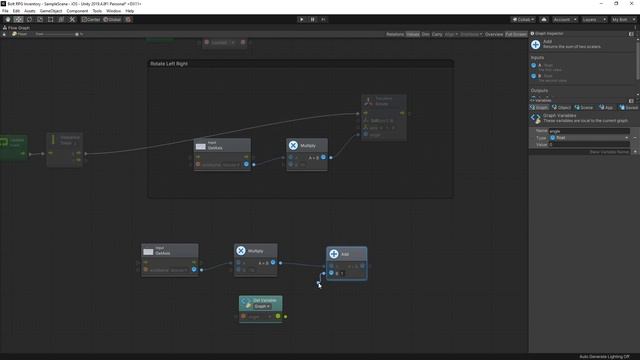
Task: Toggle Relations display in graph toolbar
Action: pyautogui.click(x=395, y=34)
